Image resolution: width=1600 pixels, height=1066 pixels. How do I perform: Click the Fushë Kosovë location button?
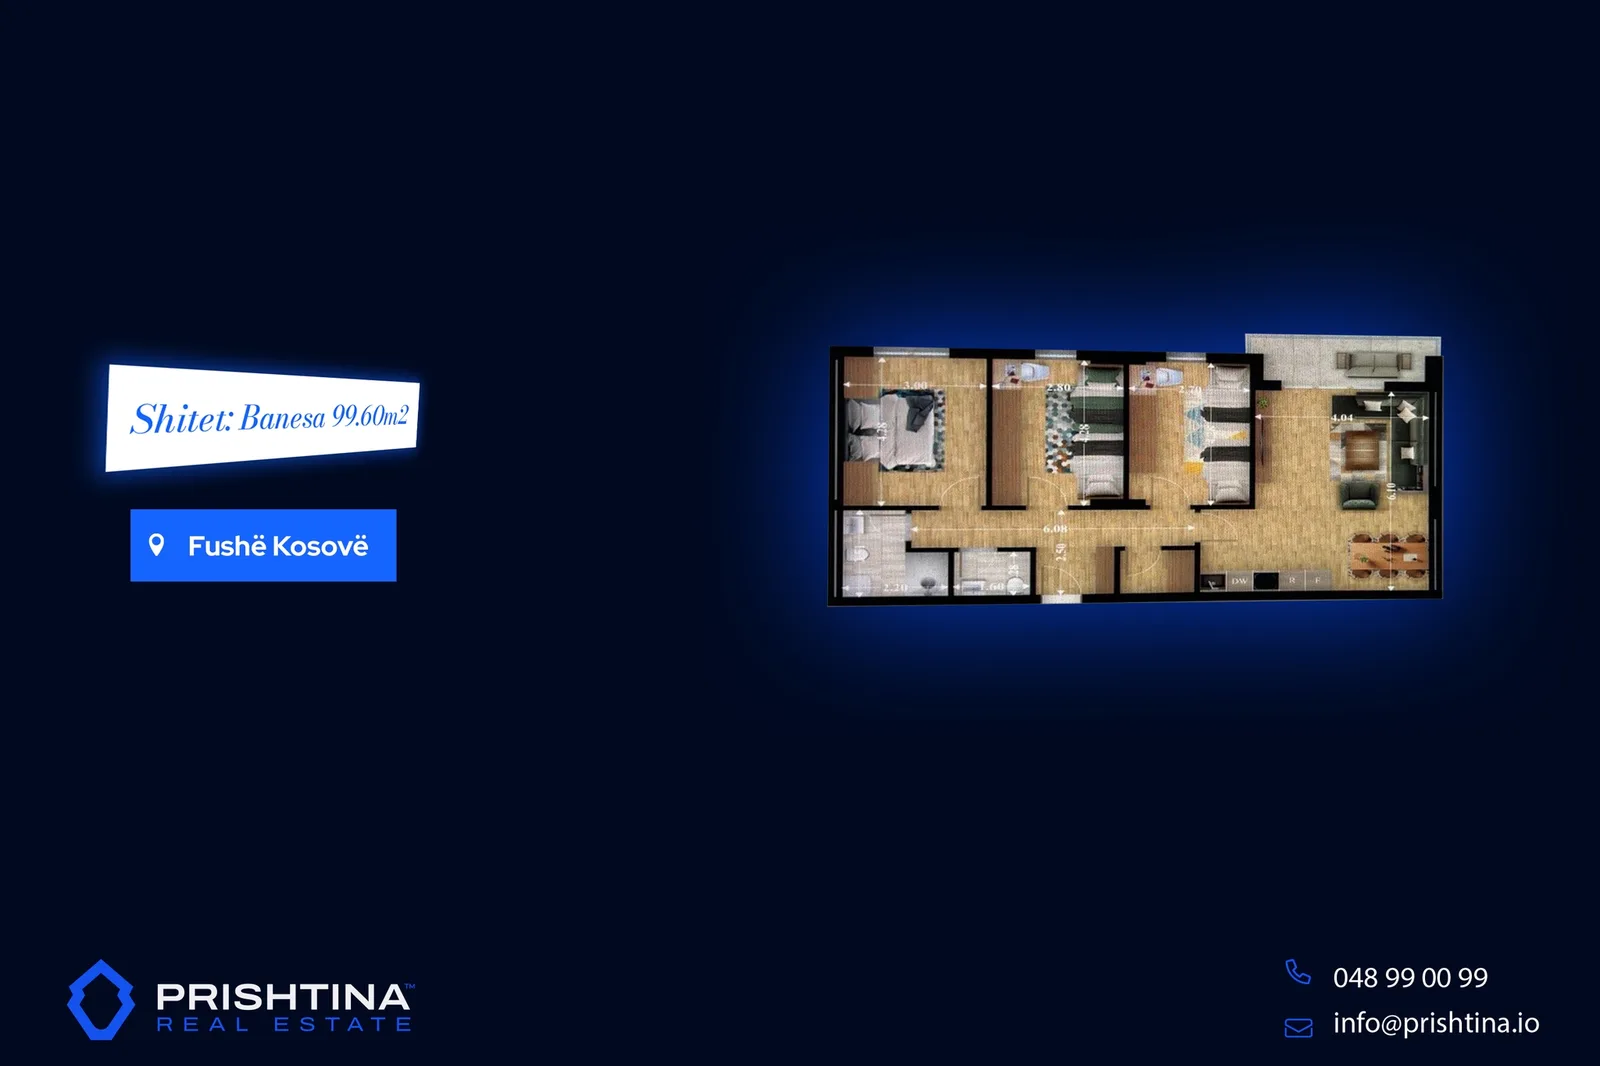tap(263, 545)
